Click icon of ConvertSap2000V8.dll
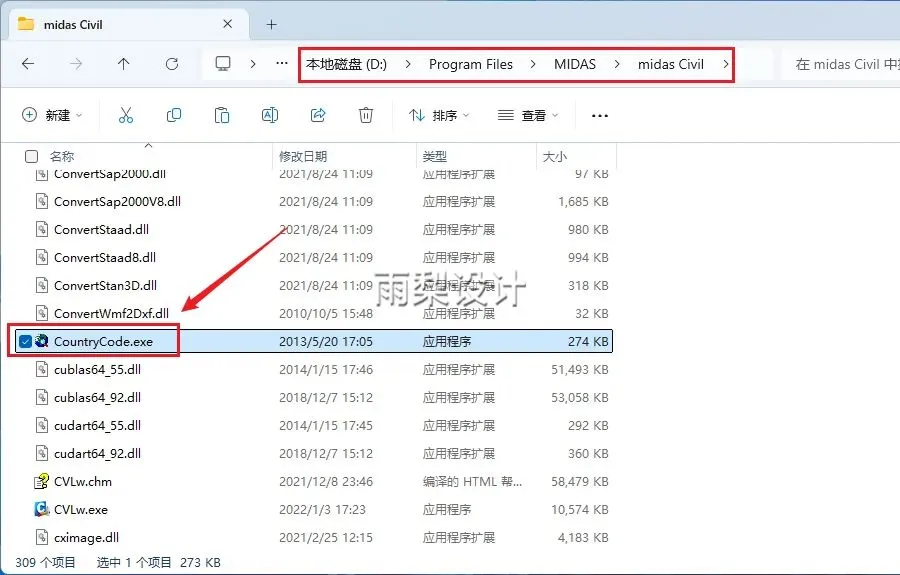900x575 pixels. (x=41, y=201)
